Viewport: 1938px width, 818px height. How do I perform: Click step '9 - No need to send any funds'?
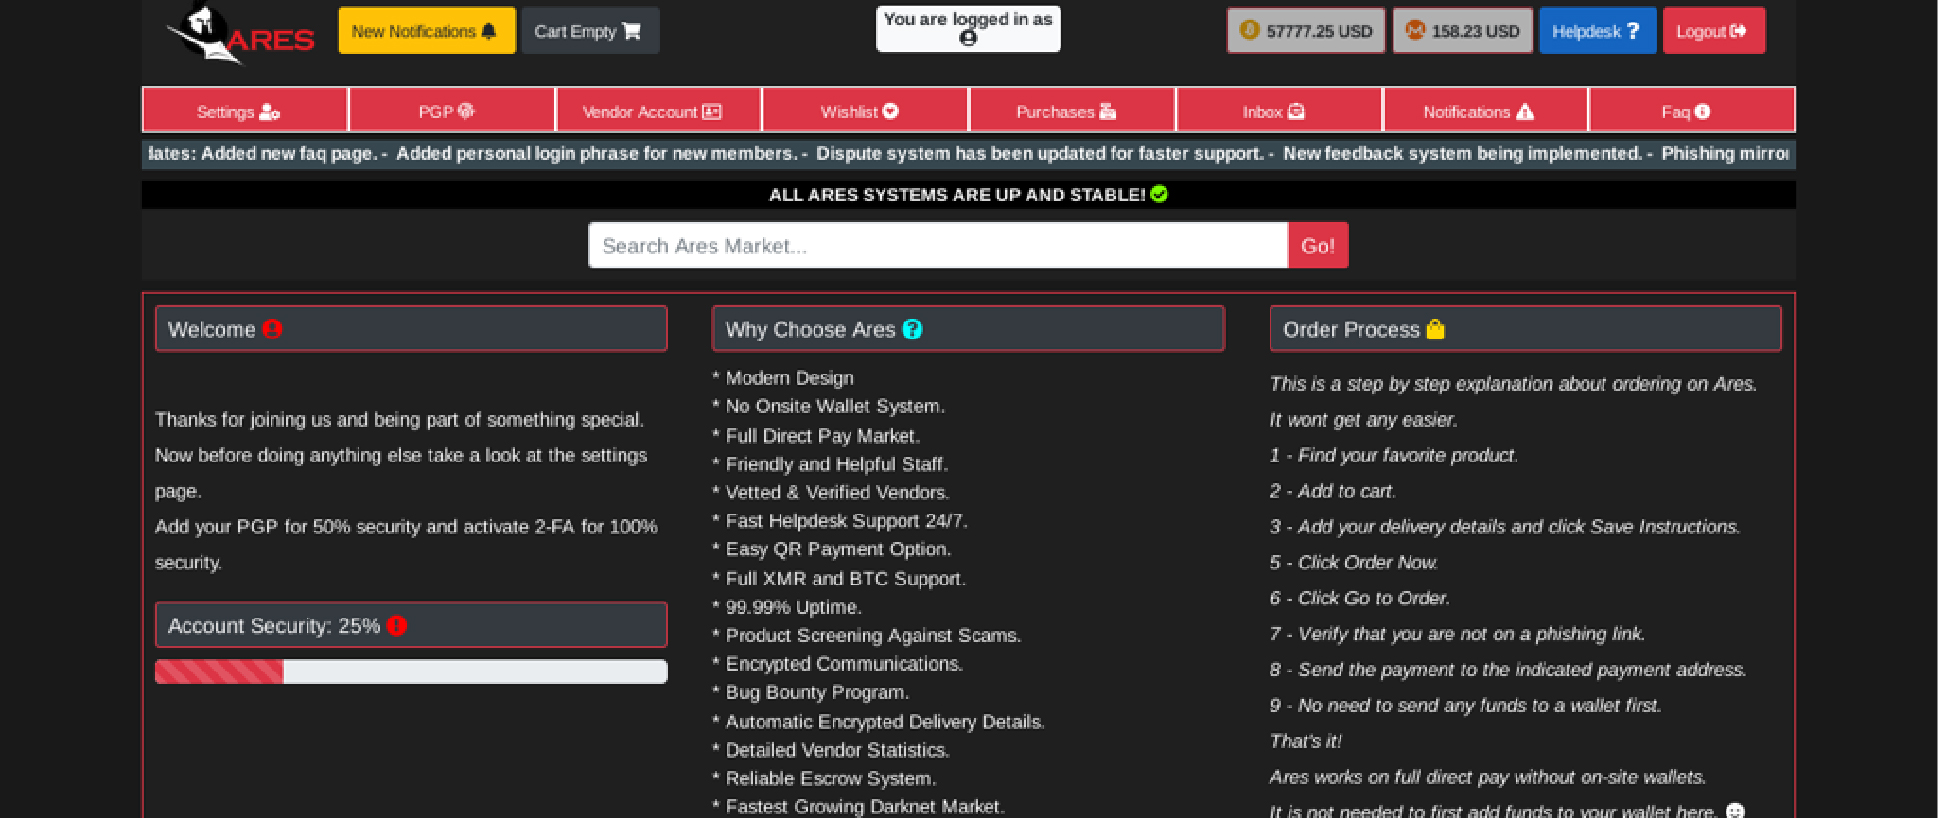1466,706
